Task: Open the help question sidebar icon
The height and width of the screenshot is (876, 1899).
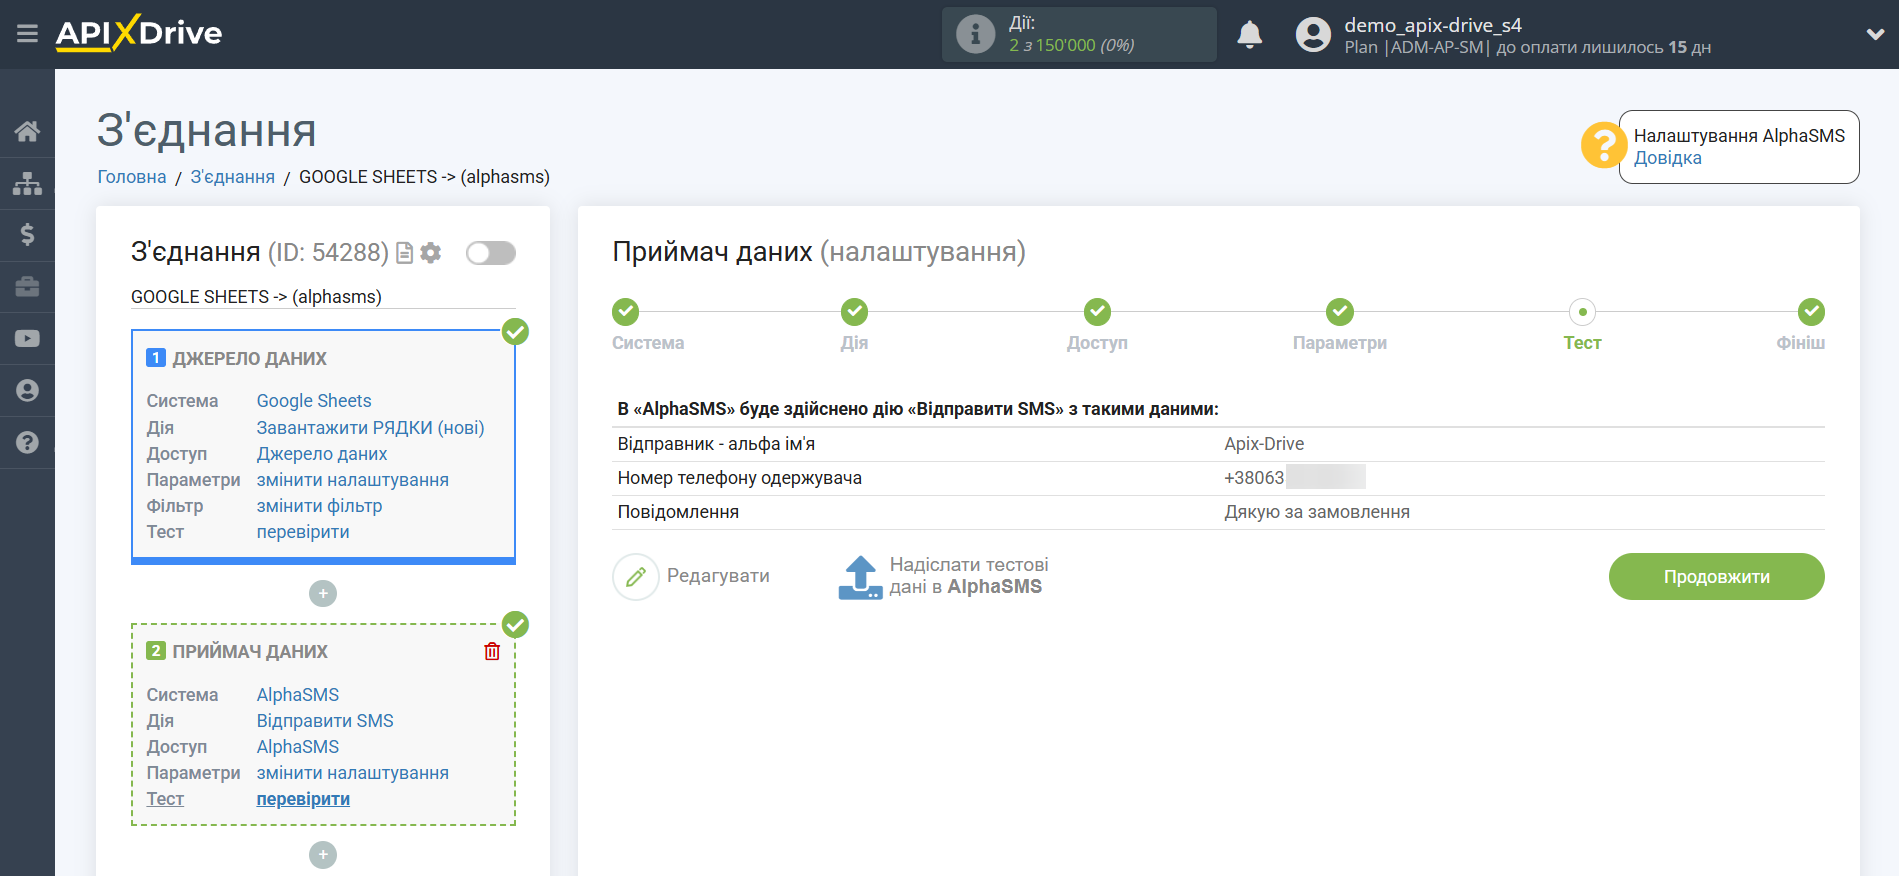Action: tap(27, 443)
